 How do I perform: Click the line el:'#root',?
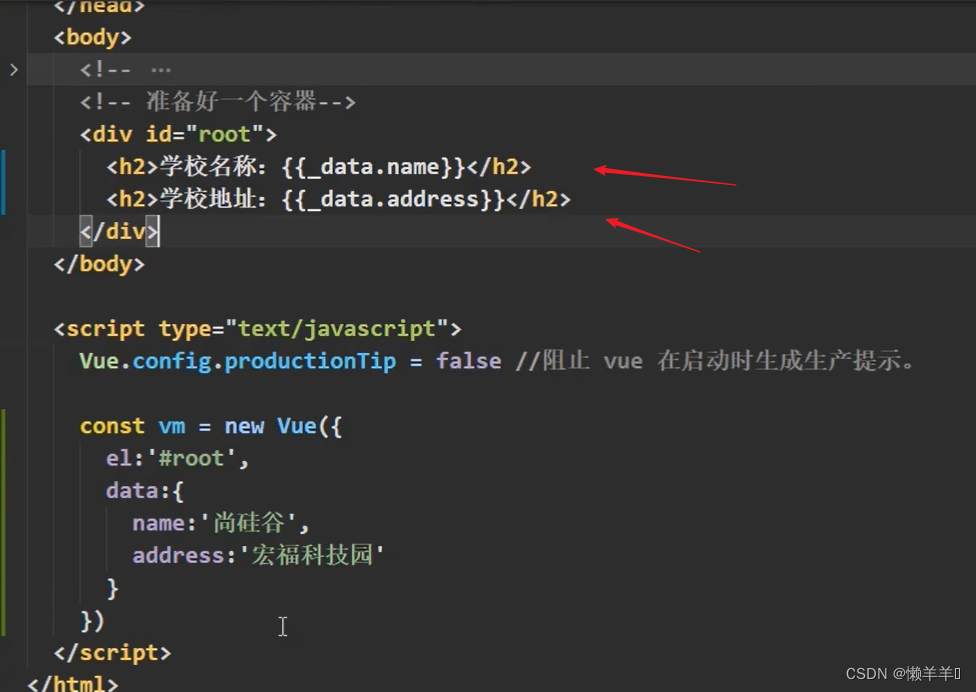coord(177,459)
